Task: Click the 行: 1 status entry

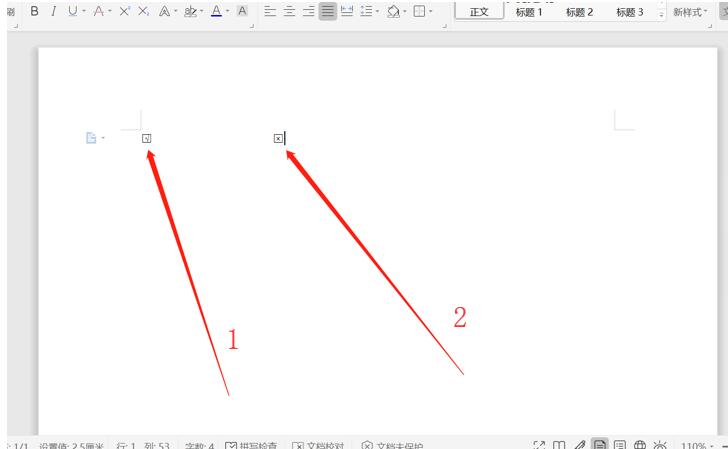Action: (126, 445)
